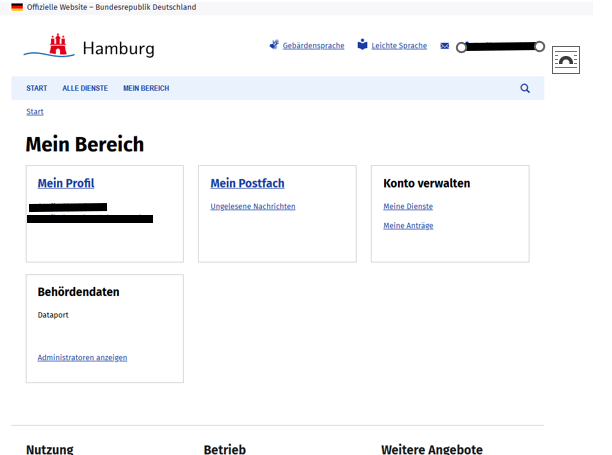Click the envelope mail icon in header
612x455 pixels.
click(445, 46)
